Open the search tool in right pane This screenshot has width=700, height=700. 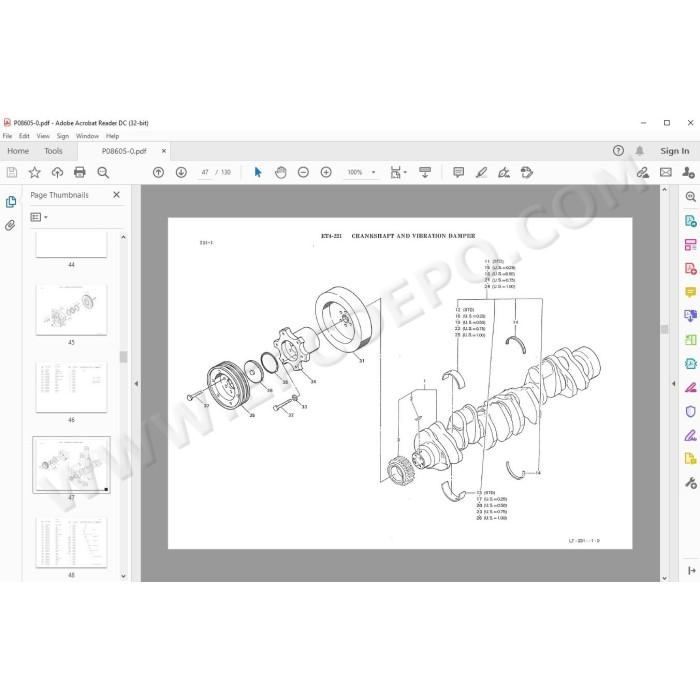(690, 196)
